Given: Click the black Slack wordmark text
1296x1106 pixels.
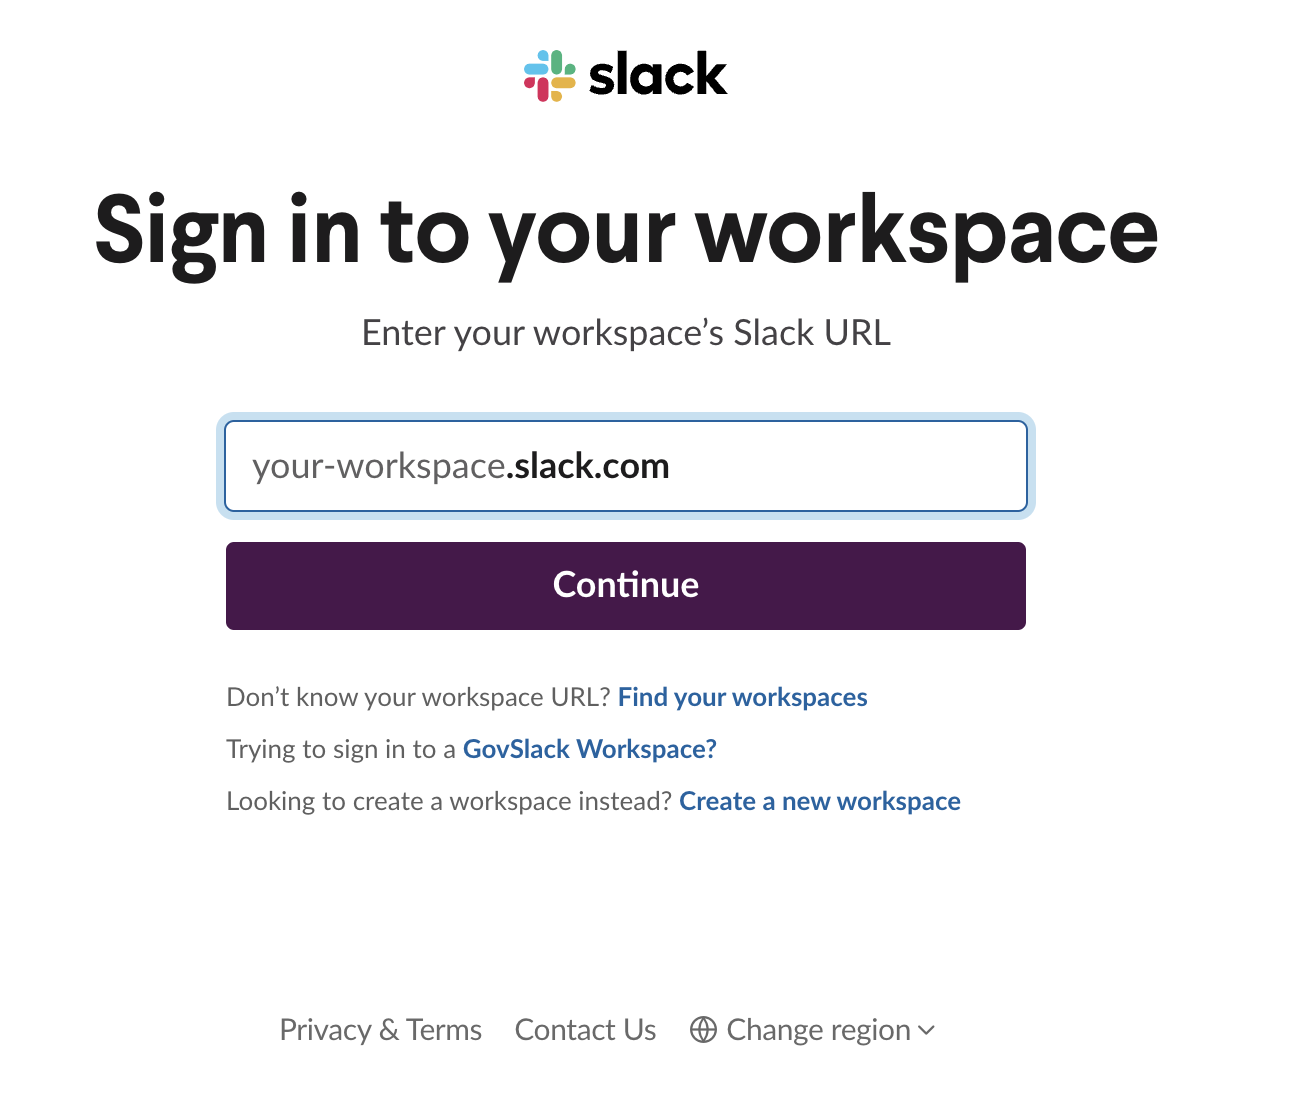Looking at the screenshot, I should pyautogui.click(x=658, y=76).
